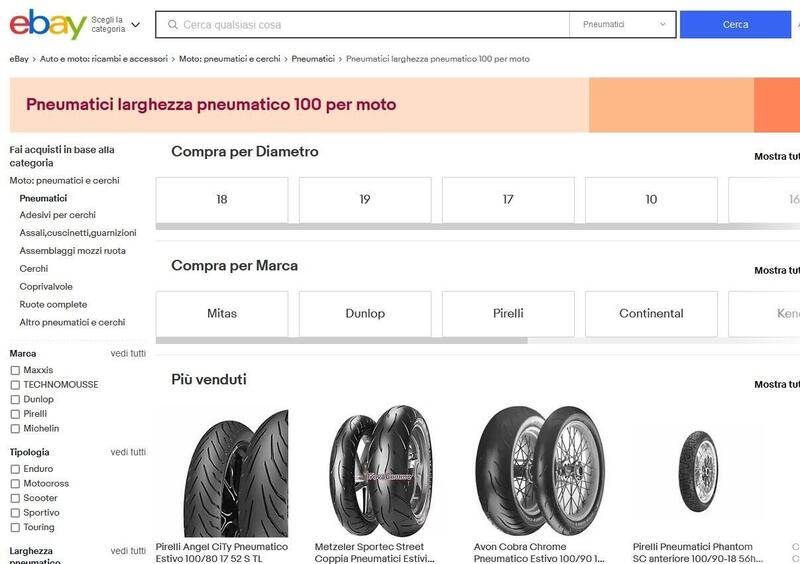Image resolution: width=800 pixels, height=564 pixels.
Task: Open Pirelli Pneumatici Phantom SC anteriore title
Action: tap(697, 553)
